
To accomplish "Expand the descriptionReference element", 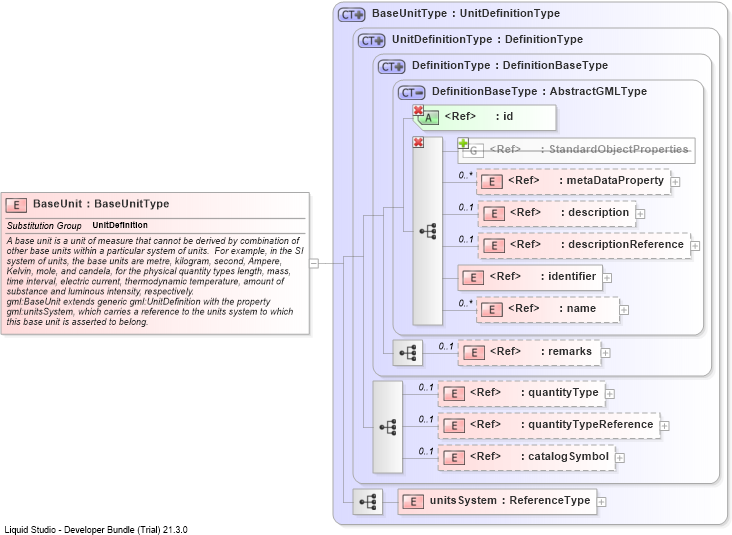I will tap(695, 246).
